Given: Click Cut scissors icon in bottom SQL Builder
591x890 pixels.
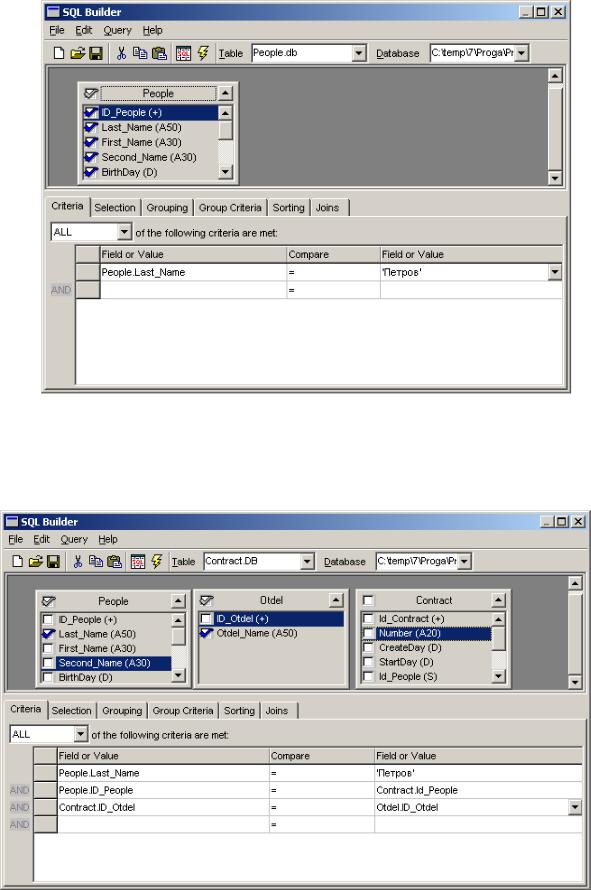Looking at the screenshot, I should [x=78, y=561].
